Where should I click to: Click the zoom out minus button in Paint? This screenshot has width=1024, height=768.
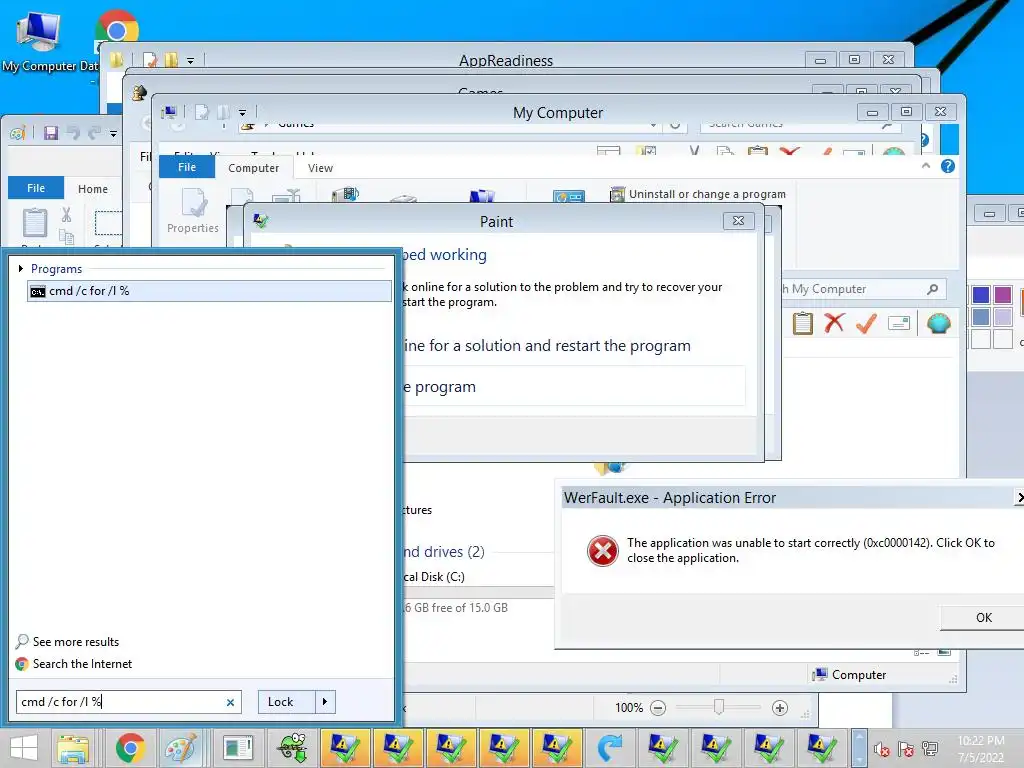(658, 708)
